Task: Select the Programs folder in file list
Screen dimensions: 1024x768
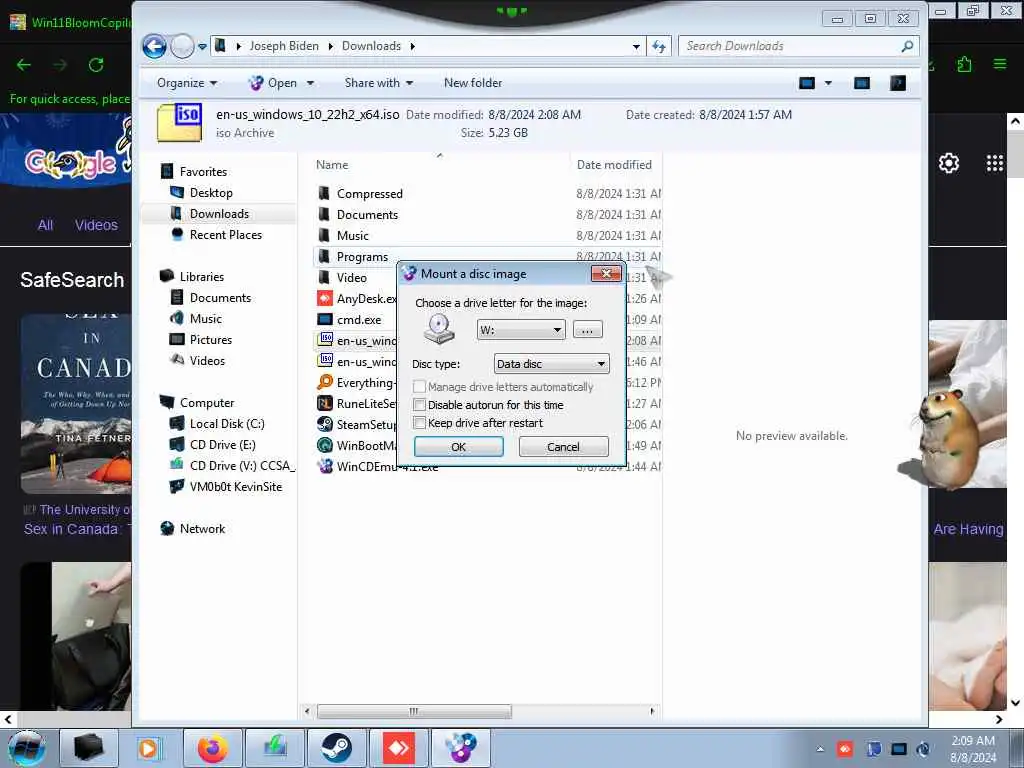Action: coord(362,257)
